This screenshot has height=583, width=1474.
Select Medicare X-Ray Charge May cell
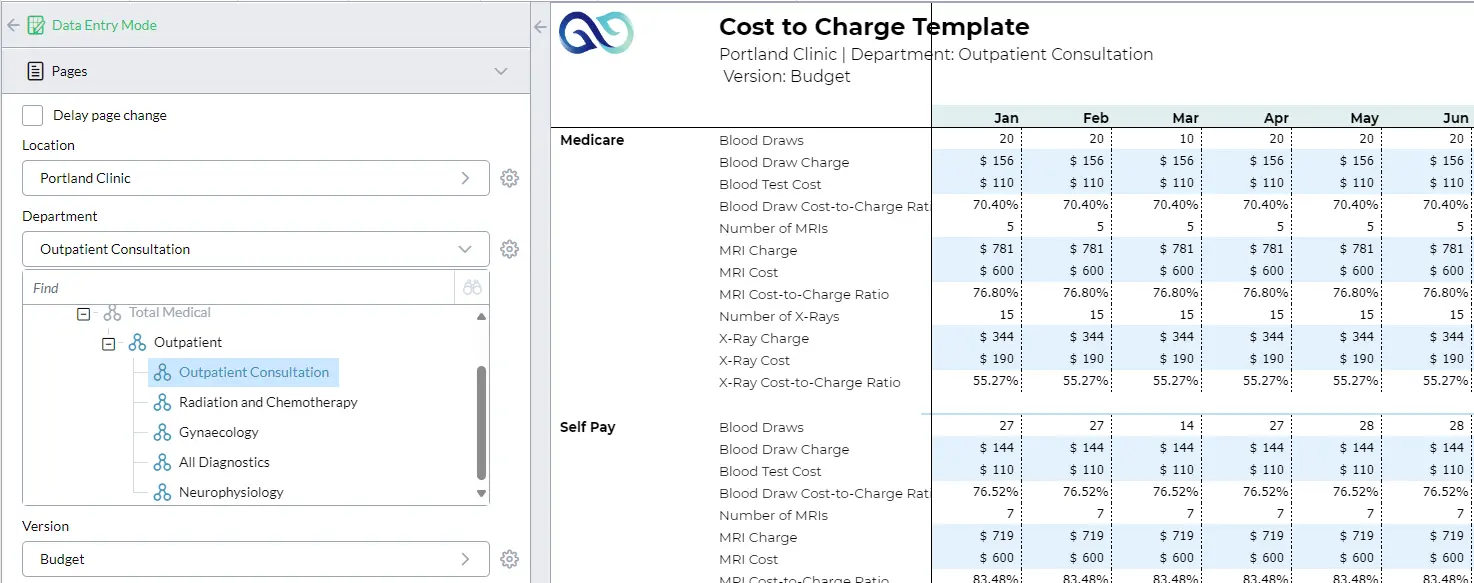(x=1336, y=337)
